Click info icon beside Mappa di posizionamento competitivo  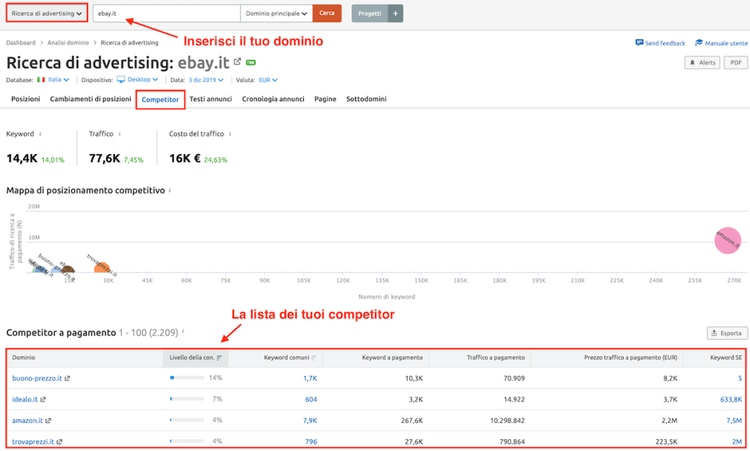pos(170,190)
